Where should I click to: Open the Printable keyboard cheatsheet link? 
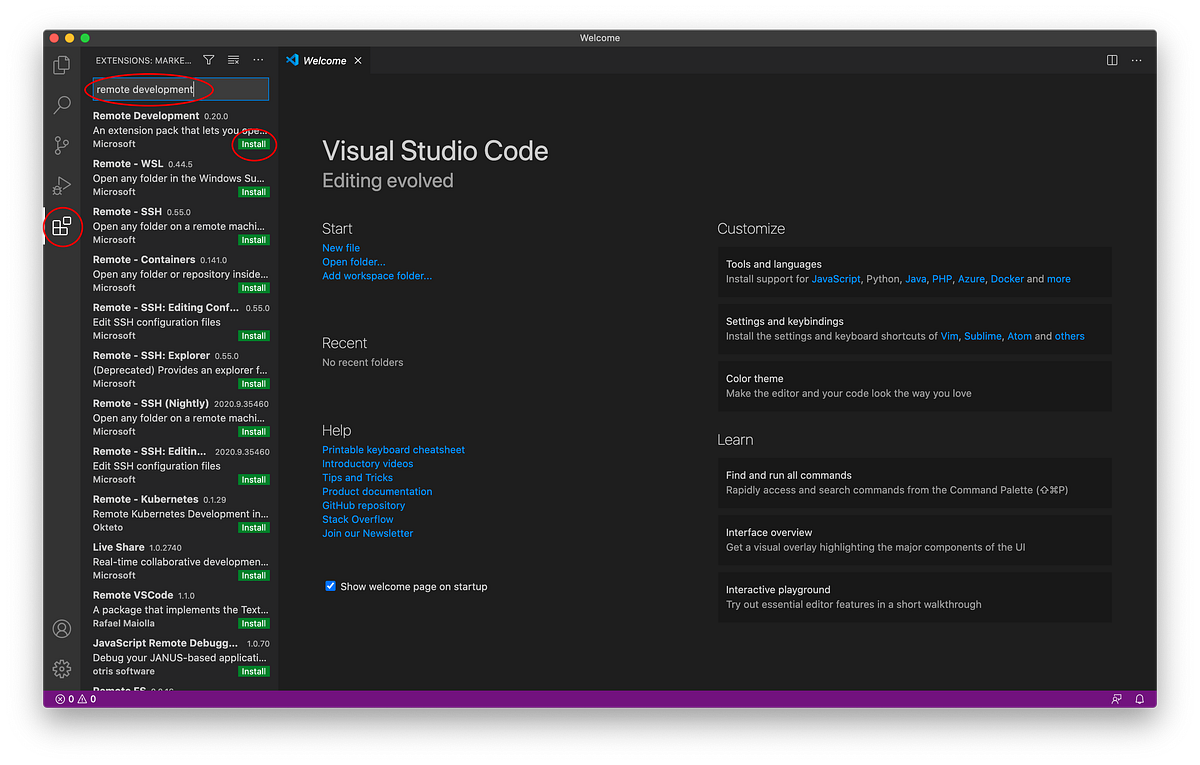pos(393,449)
